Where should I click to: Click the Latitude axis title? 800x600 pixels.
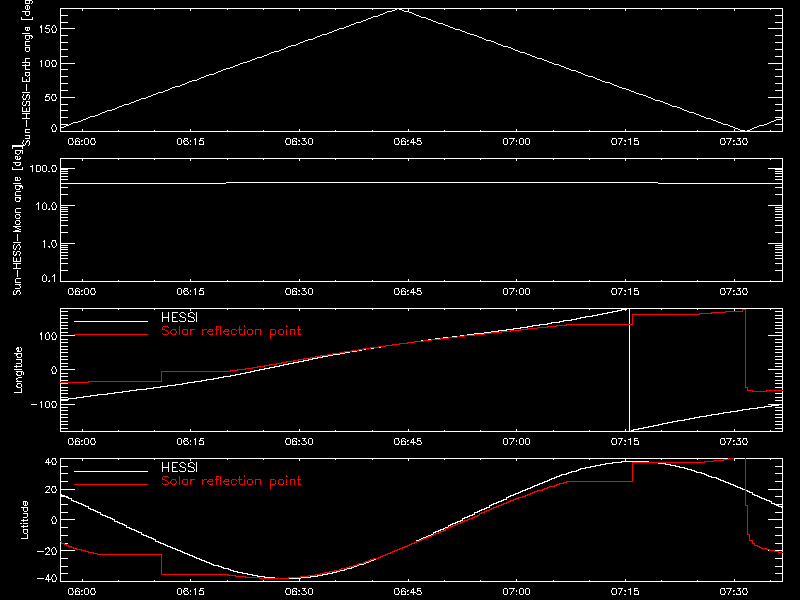24,519
